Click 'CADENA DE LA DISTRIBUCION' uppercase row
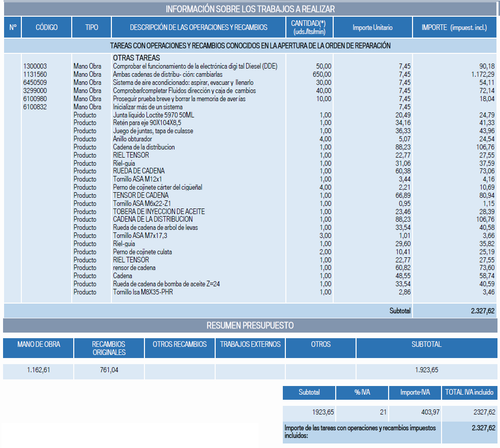This screenshot has height=448, width=500. 153,219
